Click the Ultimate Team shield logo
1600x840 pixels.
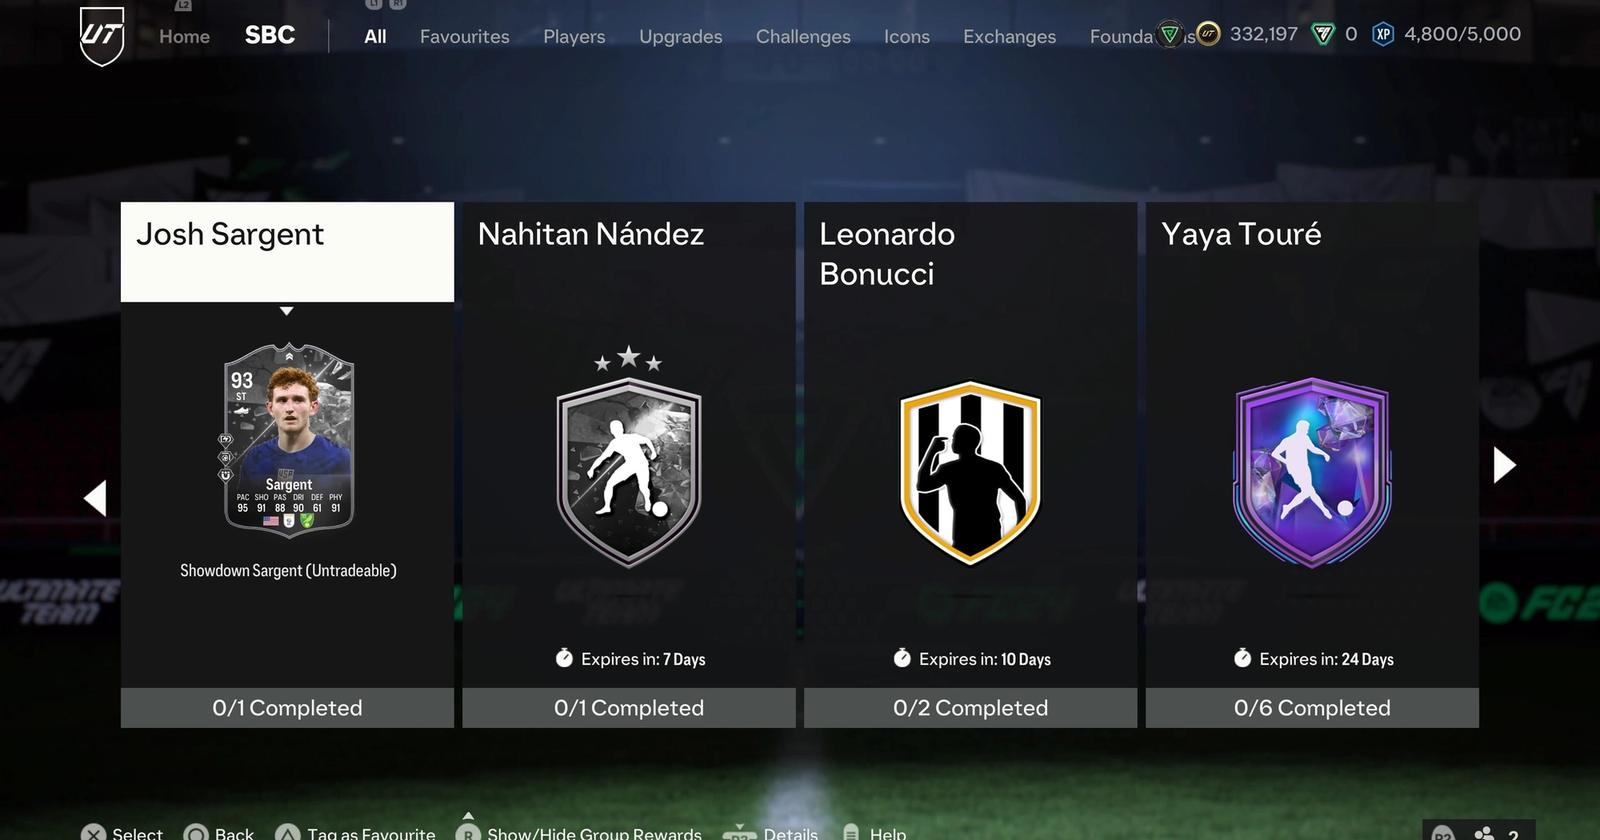[102, 36]
